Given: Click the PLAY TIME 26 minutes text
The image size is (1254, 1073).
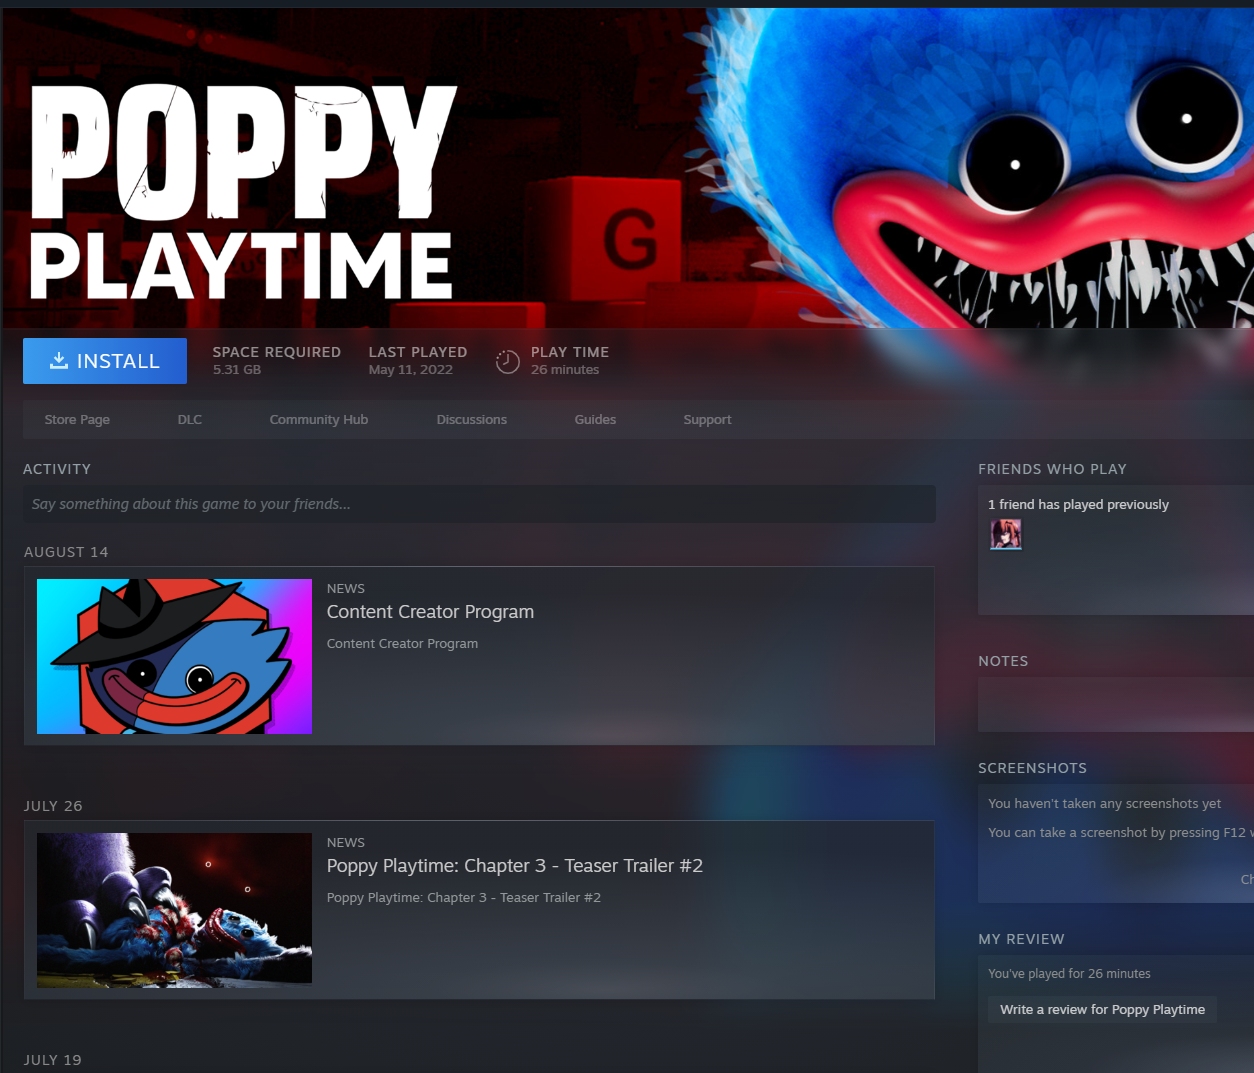Looking at the screenshot, I should [x=570, y=360].
